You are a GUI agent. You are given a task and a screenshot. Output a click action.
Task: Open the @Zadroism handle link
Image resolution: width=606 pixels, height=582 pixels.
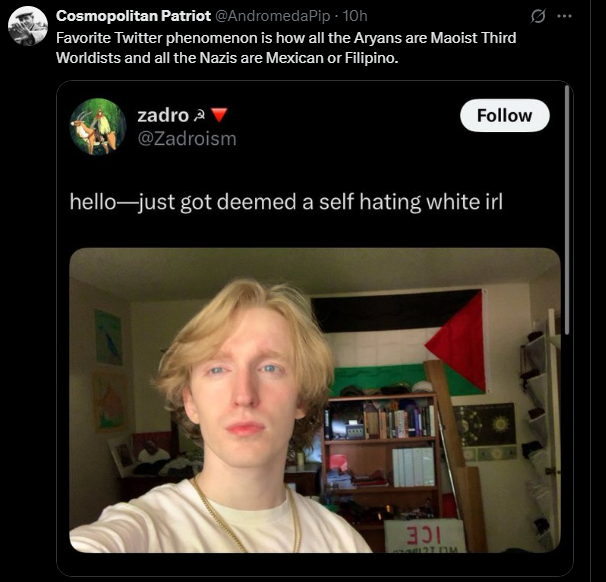(187, 138)
